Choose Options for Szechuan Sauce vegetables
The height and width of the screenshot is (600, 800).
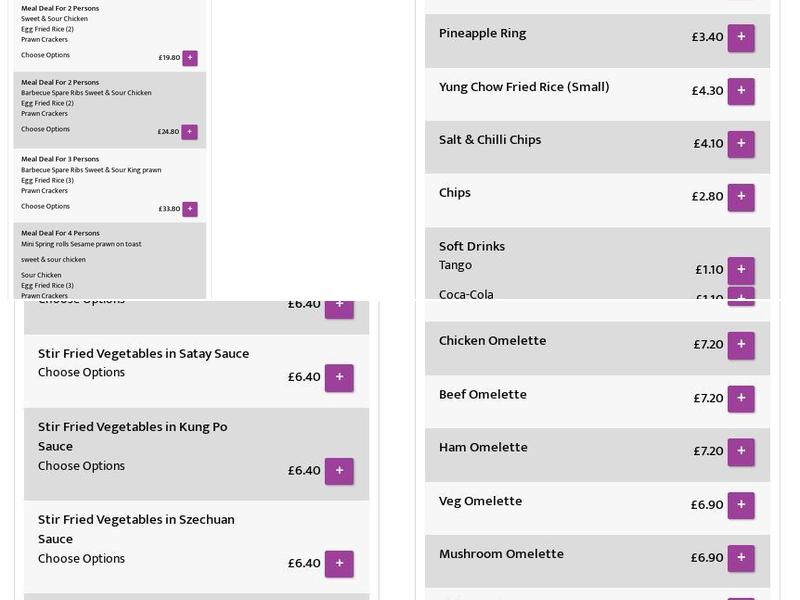point(81,559)
